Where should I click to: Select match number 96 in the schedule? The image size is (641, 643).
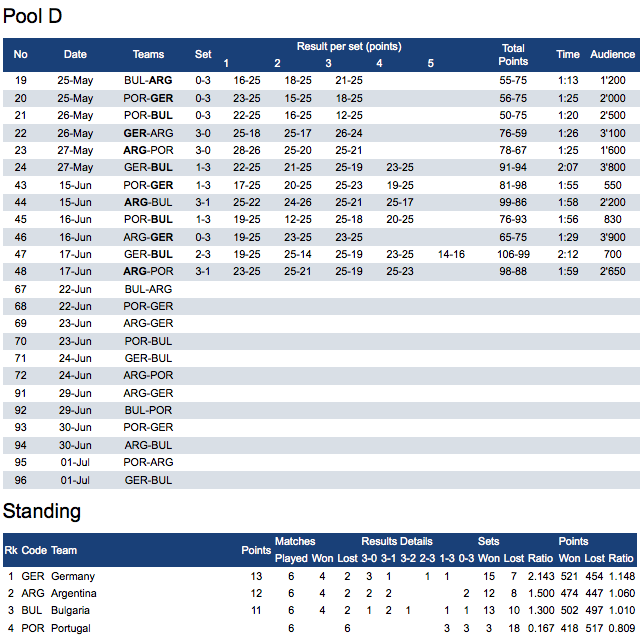click(20, 480)
